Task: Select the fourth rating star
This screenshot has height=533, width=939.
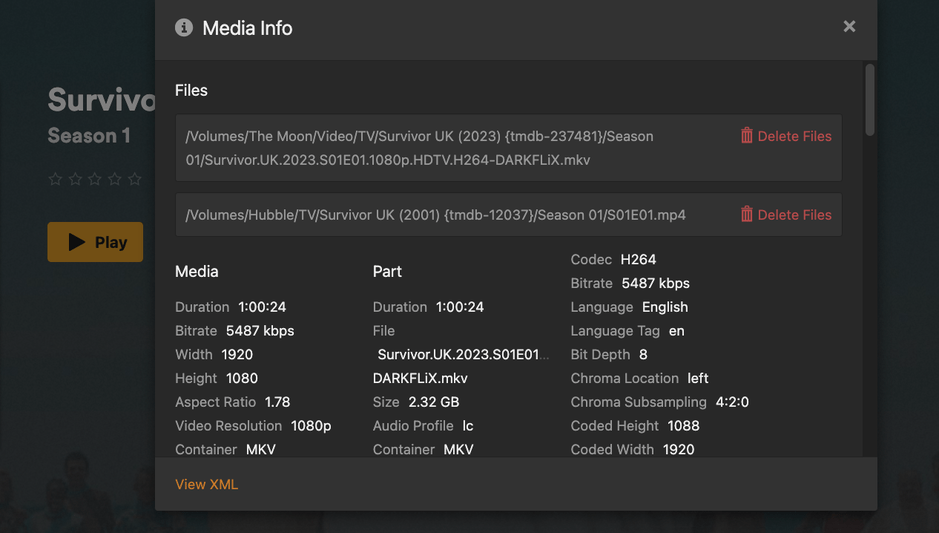Action: coord(115,179)
